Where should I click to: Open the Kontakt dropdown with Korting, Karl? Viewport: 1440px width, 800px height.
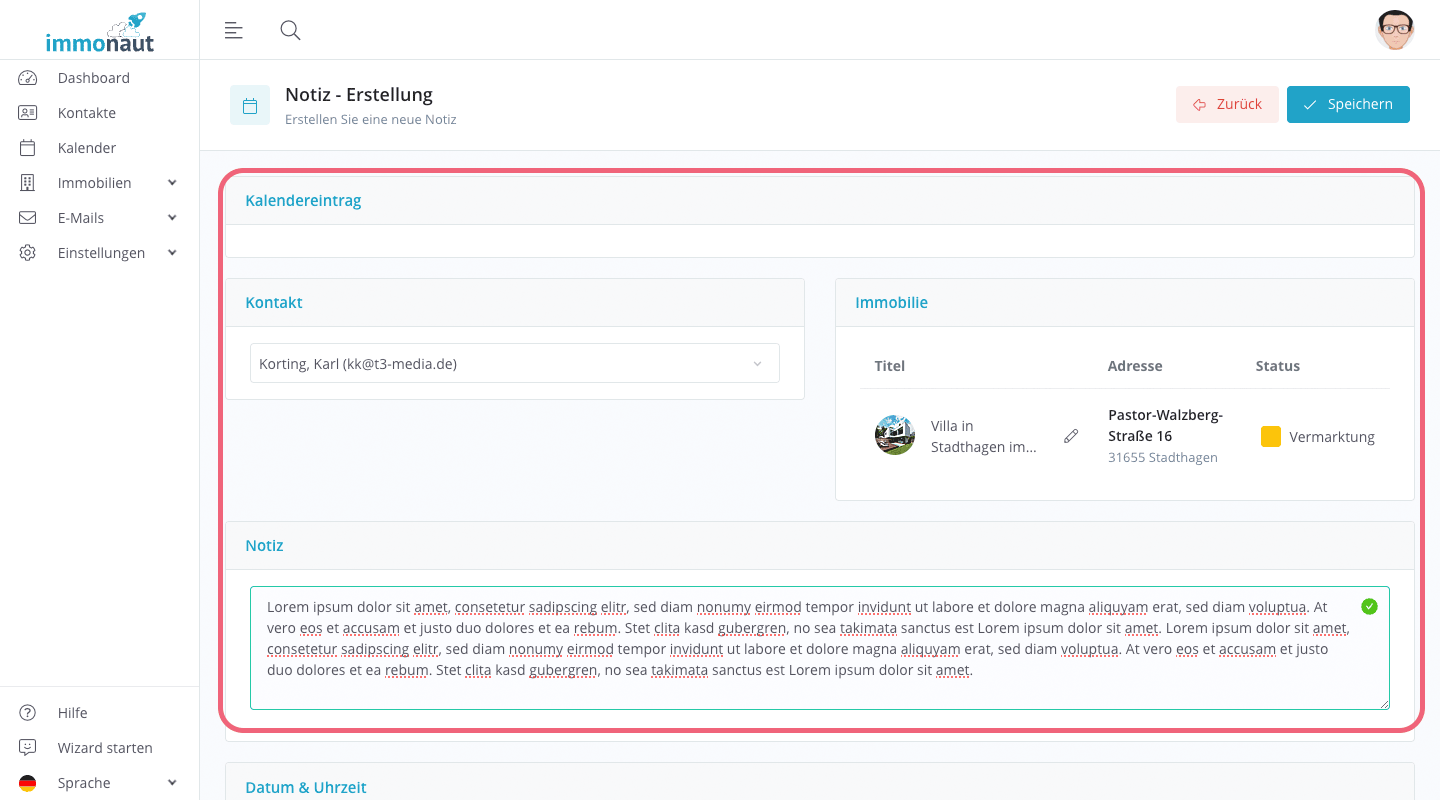pos(514,364)
